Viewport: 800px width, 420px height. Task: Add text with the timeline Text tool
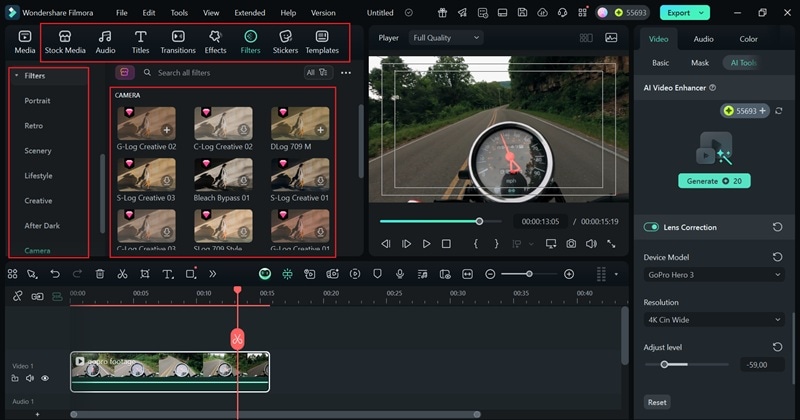coord(167,274)
